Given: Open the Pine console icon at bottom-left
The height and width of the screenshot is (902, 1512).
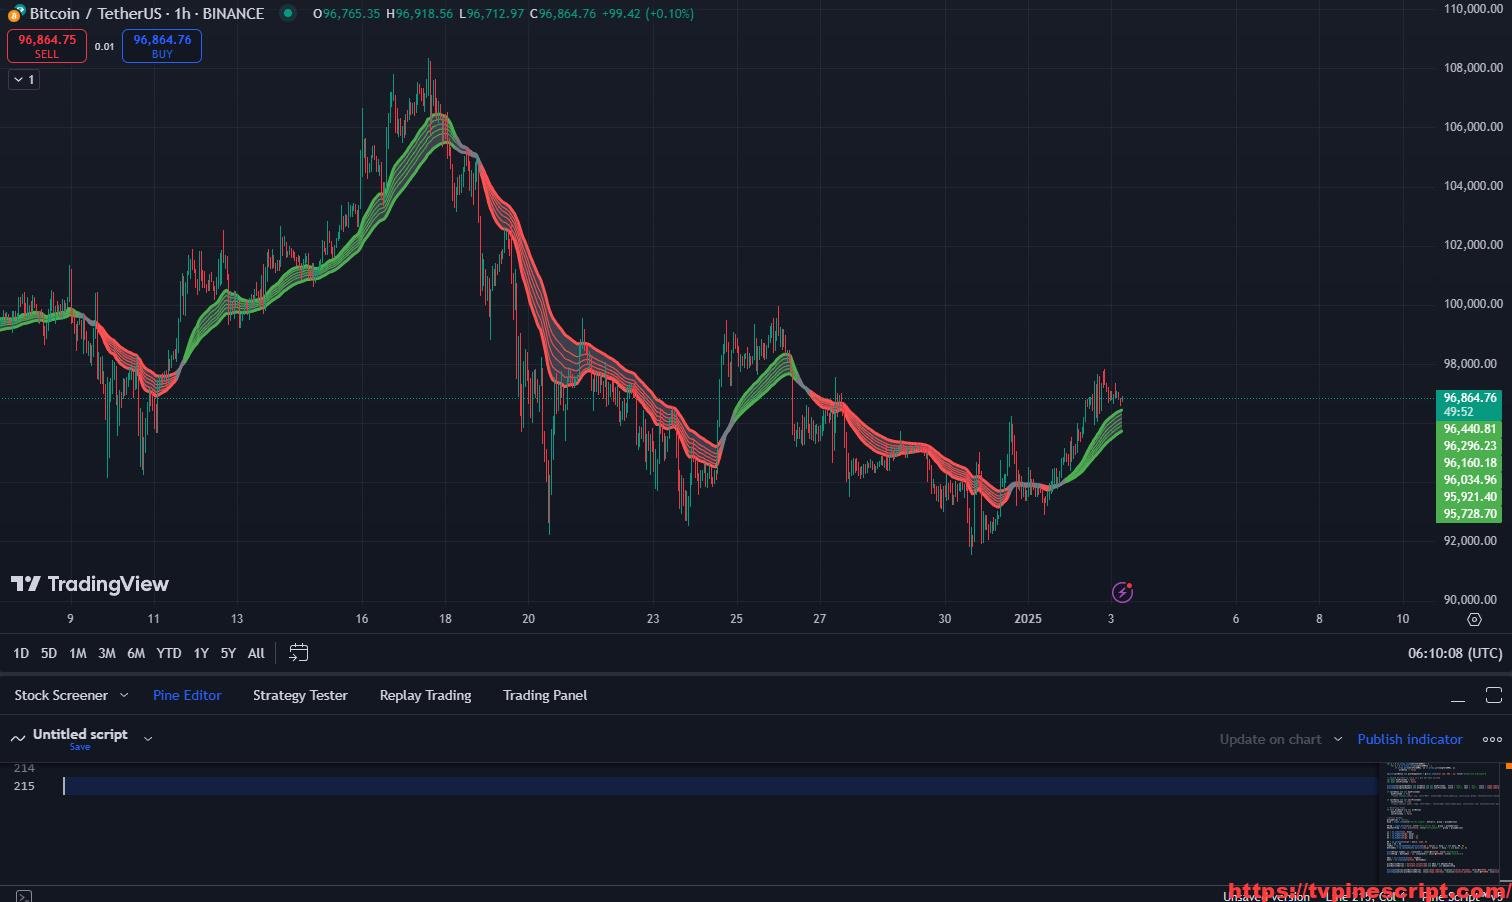Looking at the screenshot, I should coord(23,896).
